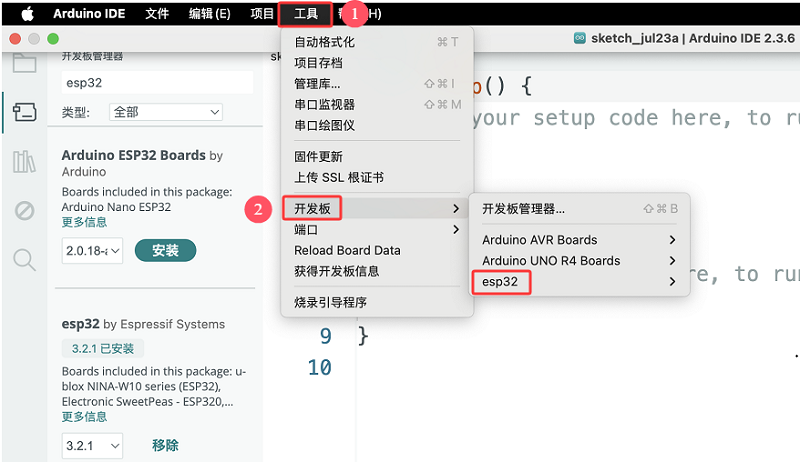Open the 2.0.18 version dropdown
The image size is (800, 462).
tap(92, 251)
